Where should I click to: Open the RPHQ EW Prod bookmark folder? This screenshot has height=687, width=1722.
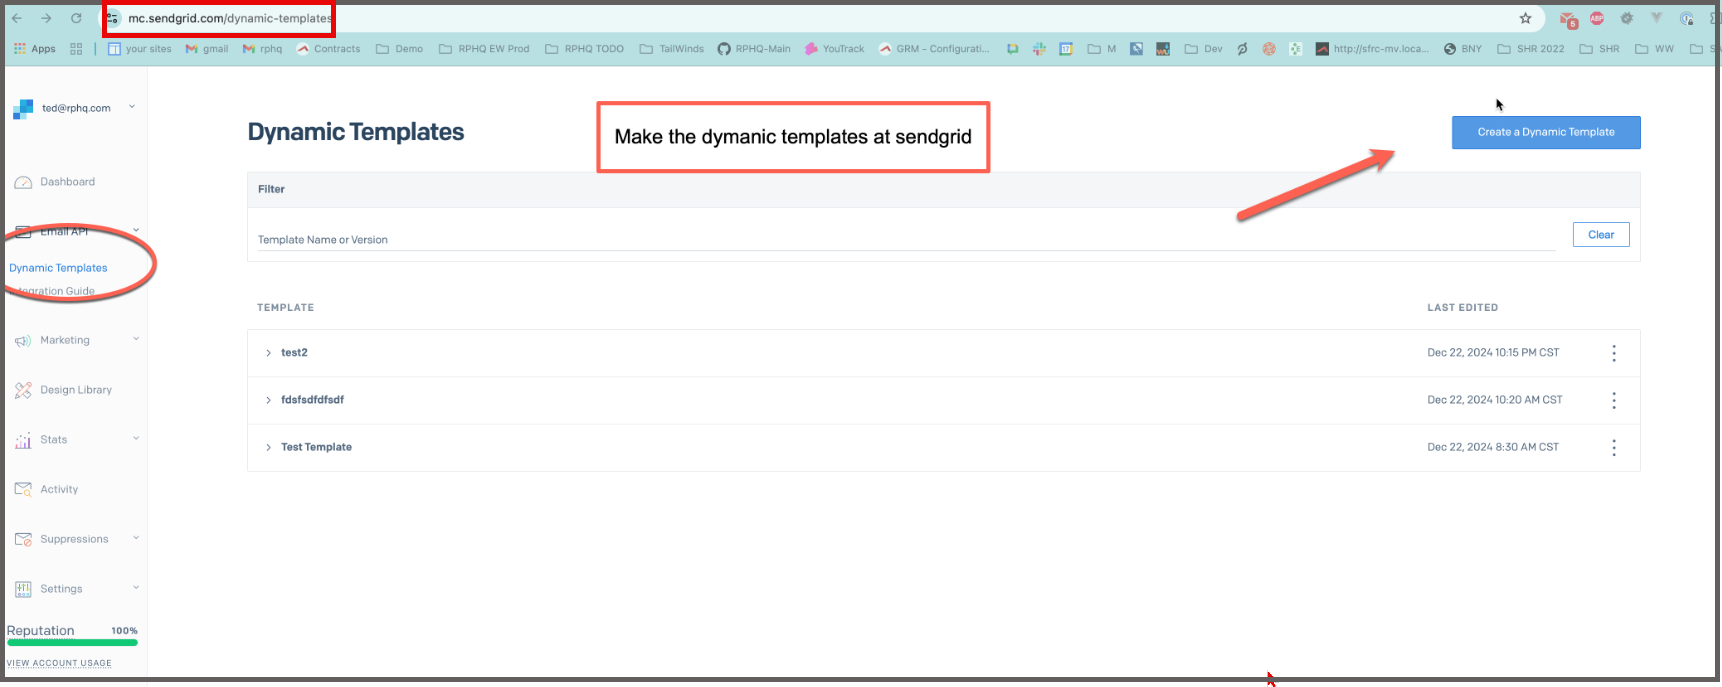pyautogui.click(x=484, y=49)
